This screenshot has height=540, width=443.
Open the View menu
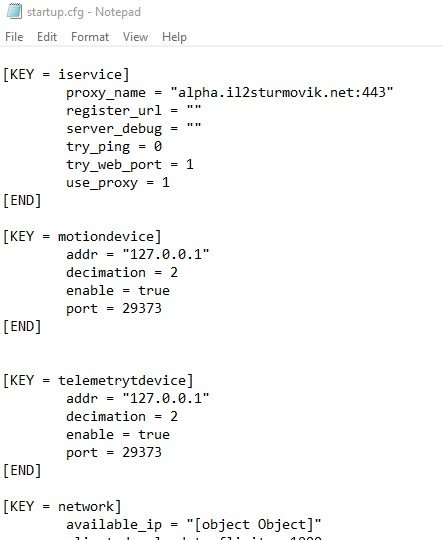[x=135, y=37]
